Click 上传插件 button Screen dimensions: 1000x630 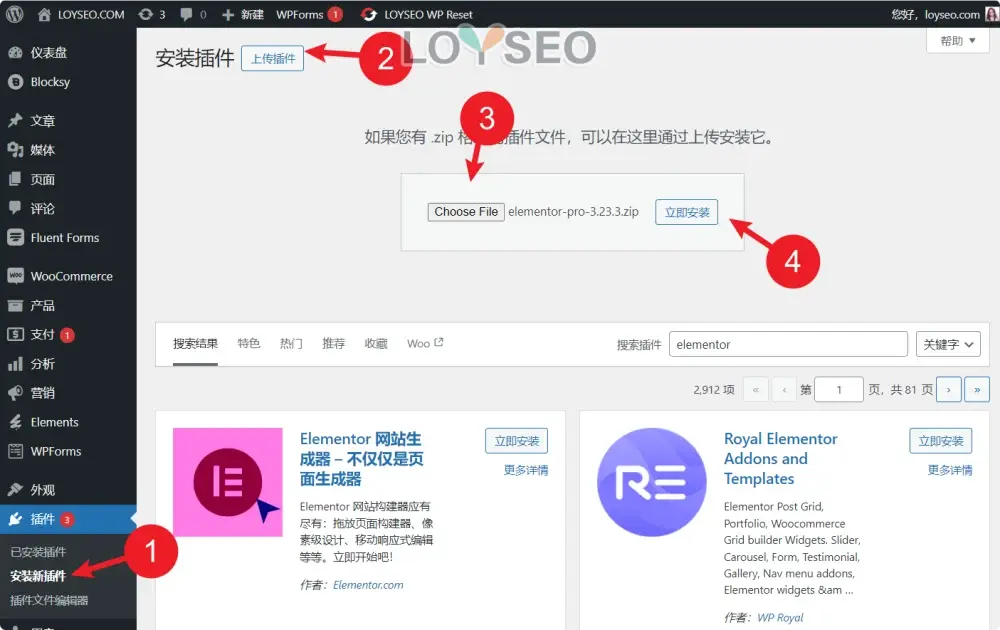pos(272,59)
